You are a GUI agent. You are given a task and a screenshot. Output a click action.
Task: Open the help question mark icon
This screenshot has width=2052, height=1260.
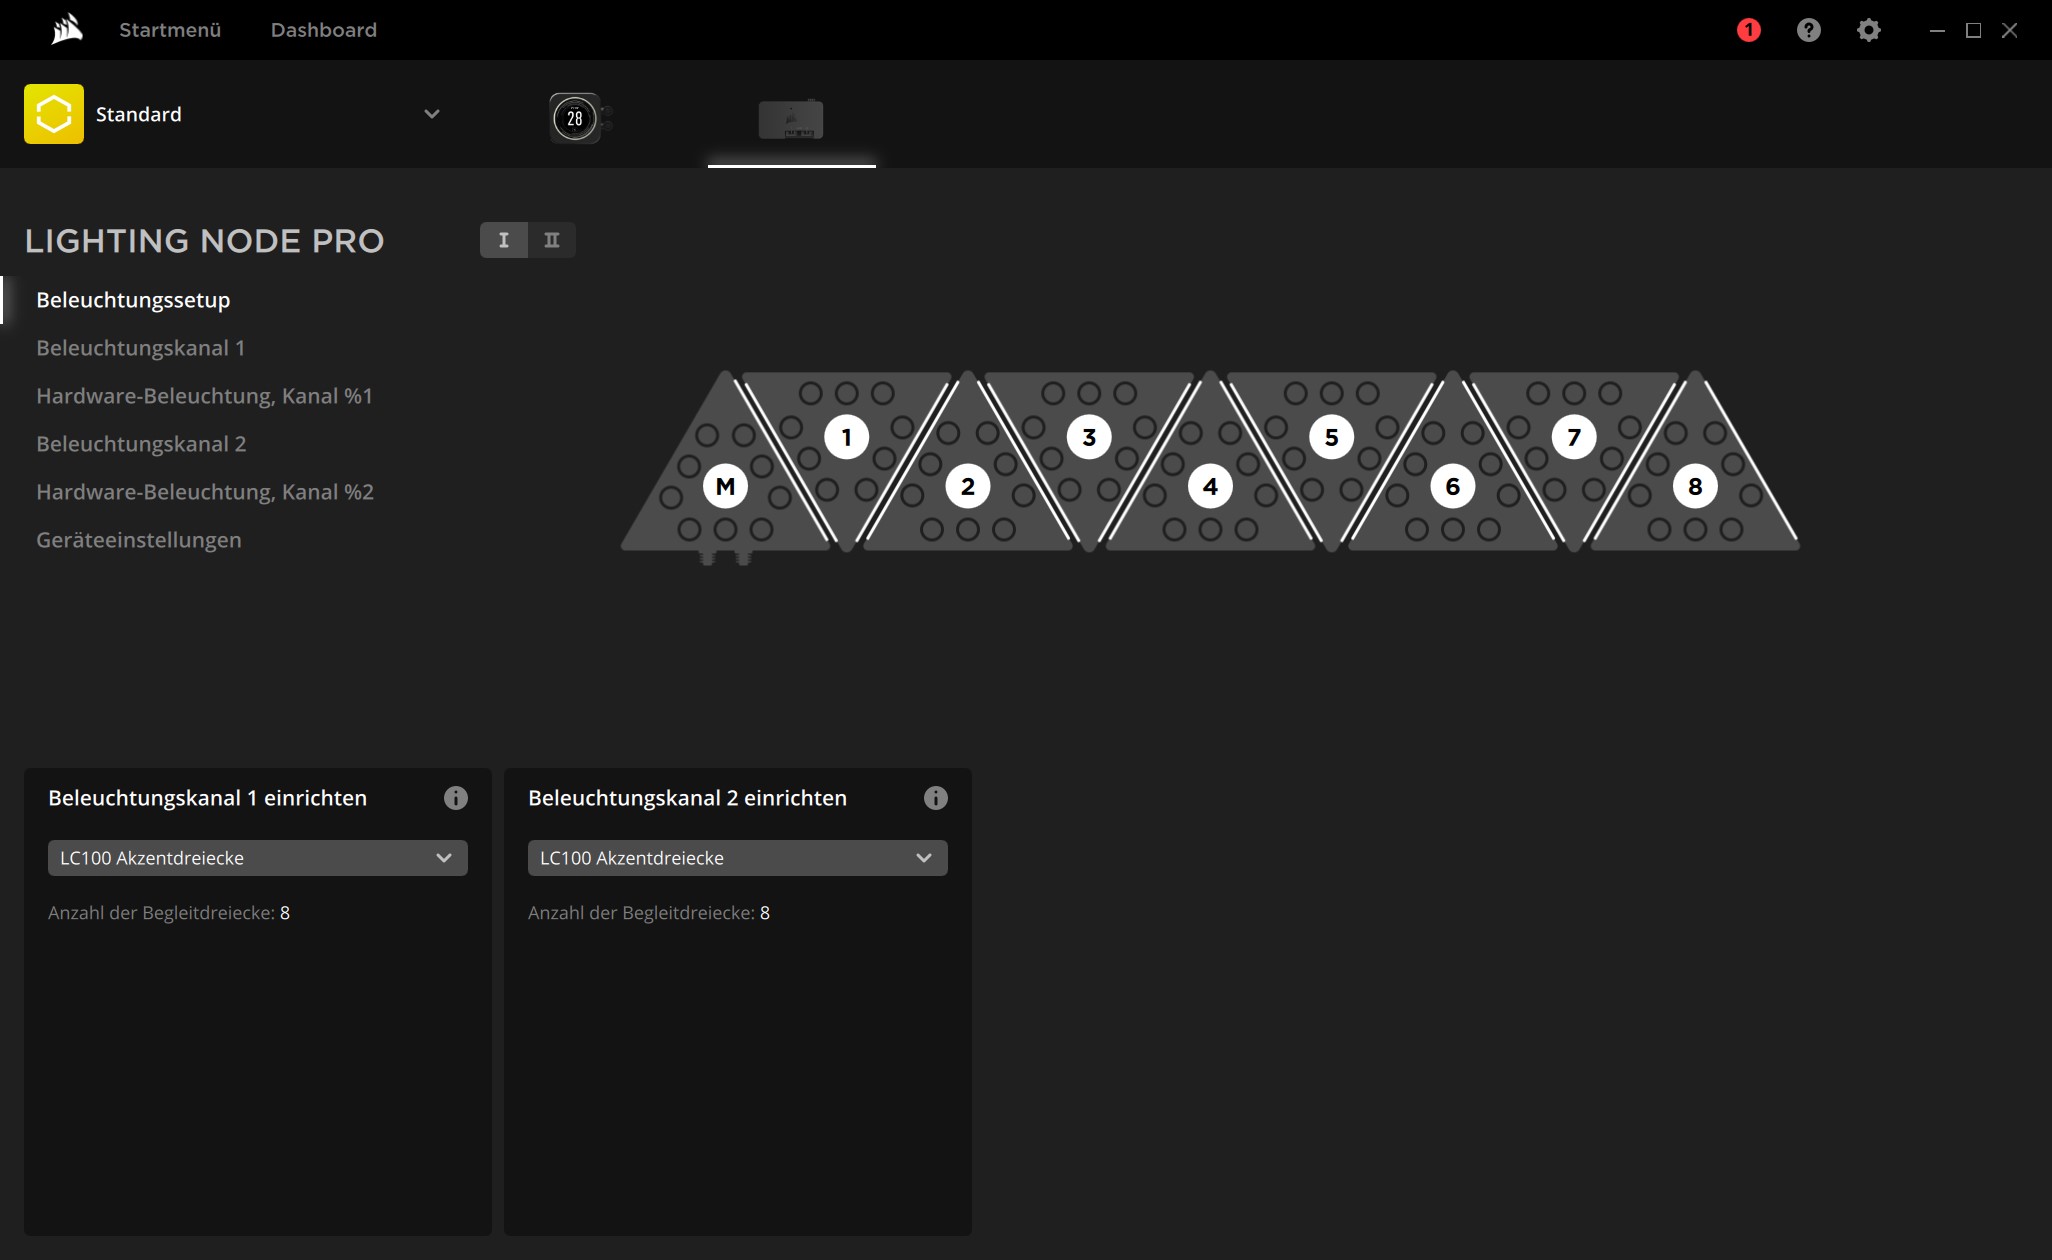click(x=1808, y=30)
